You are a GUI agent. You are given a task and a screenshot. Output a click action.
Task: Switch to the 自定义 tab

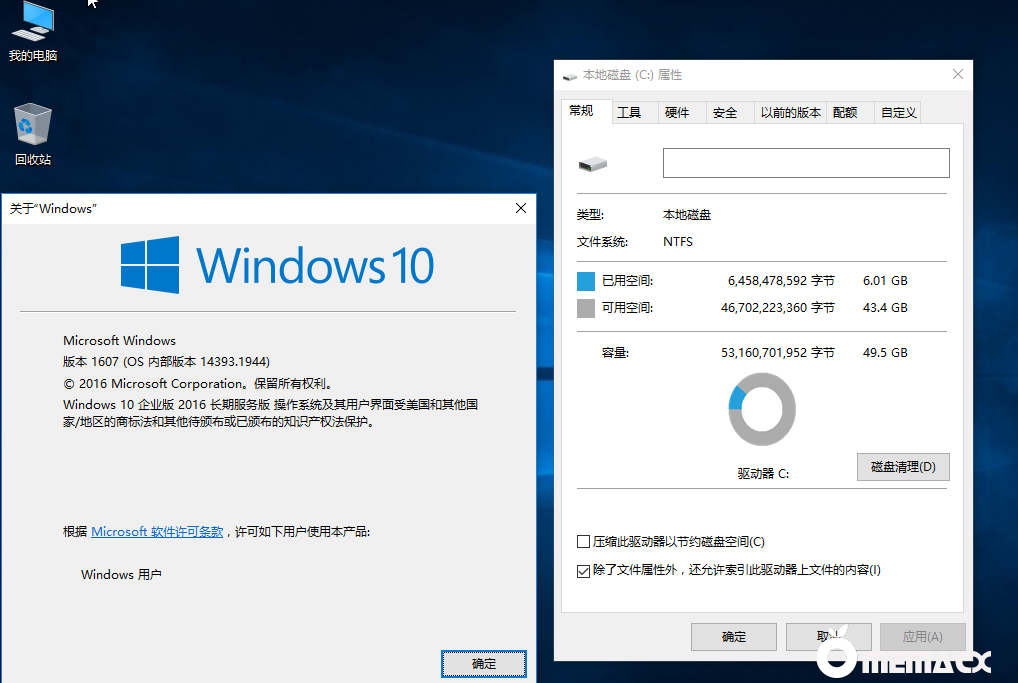(x=898, y=113)
